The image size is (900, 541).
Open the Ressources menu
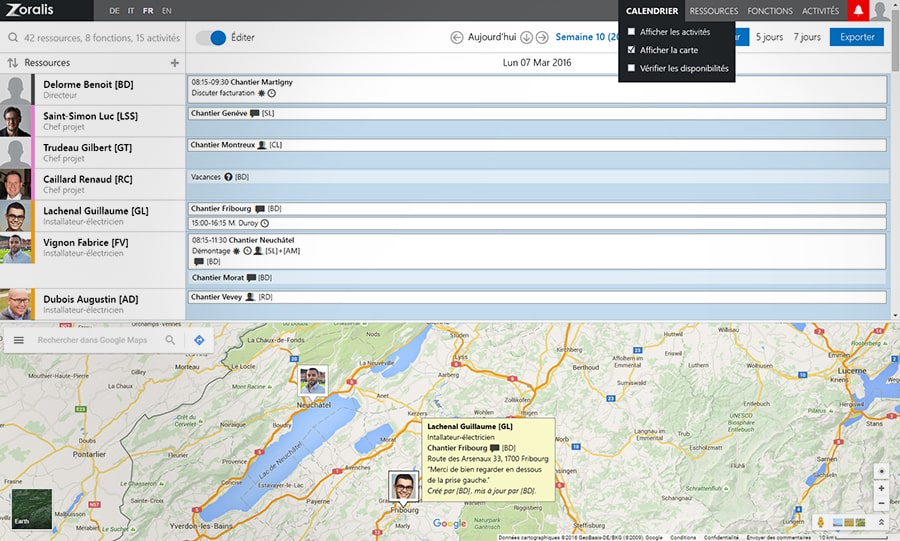(x=714, y=10)
